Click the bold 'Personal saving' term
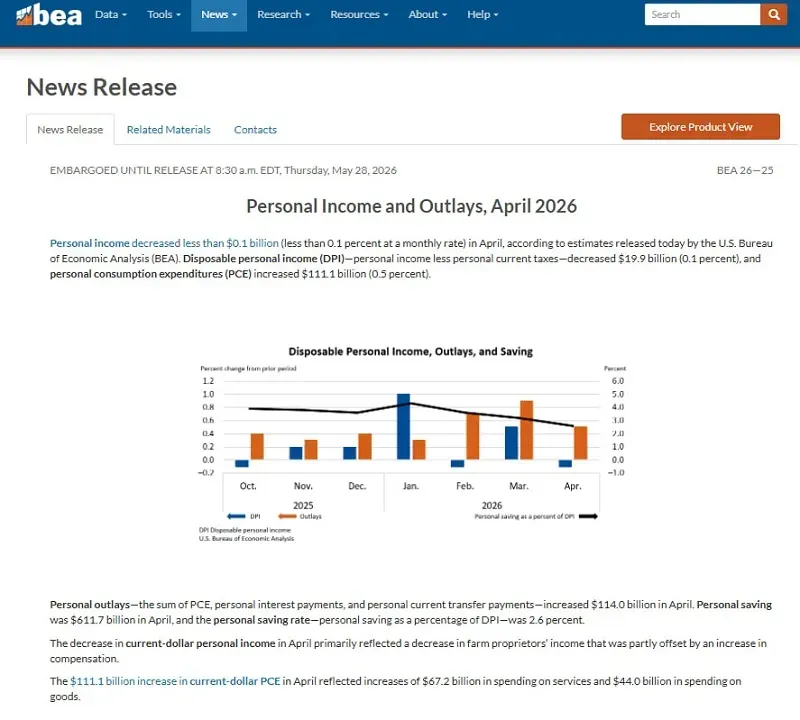The width and height of the screenshot is (800, 720). [734, 605]
